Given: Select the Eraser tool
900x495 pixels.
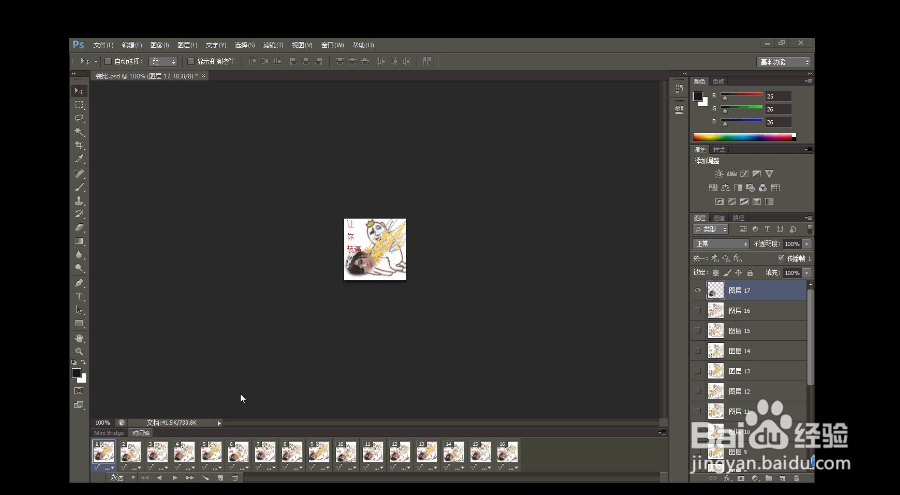Looking at the screenshot, I should pyautogui.click(x=79, y=228).
